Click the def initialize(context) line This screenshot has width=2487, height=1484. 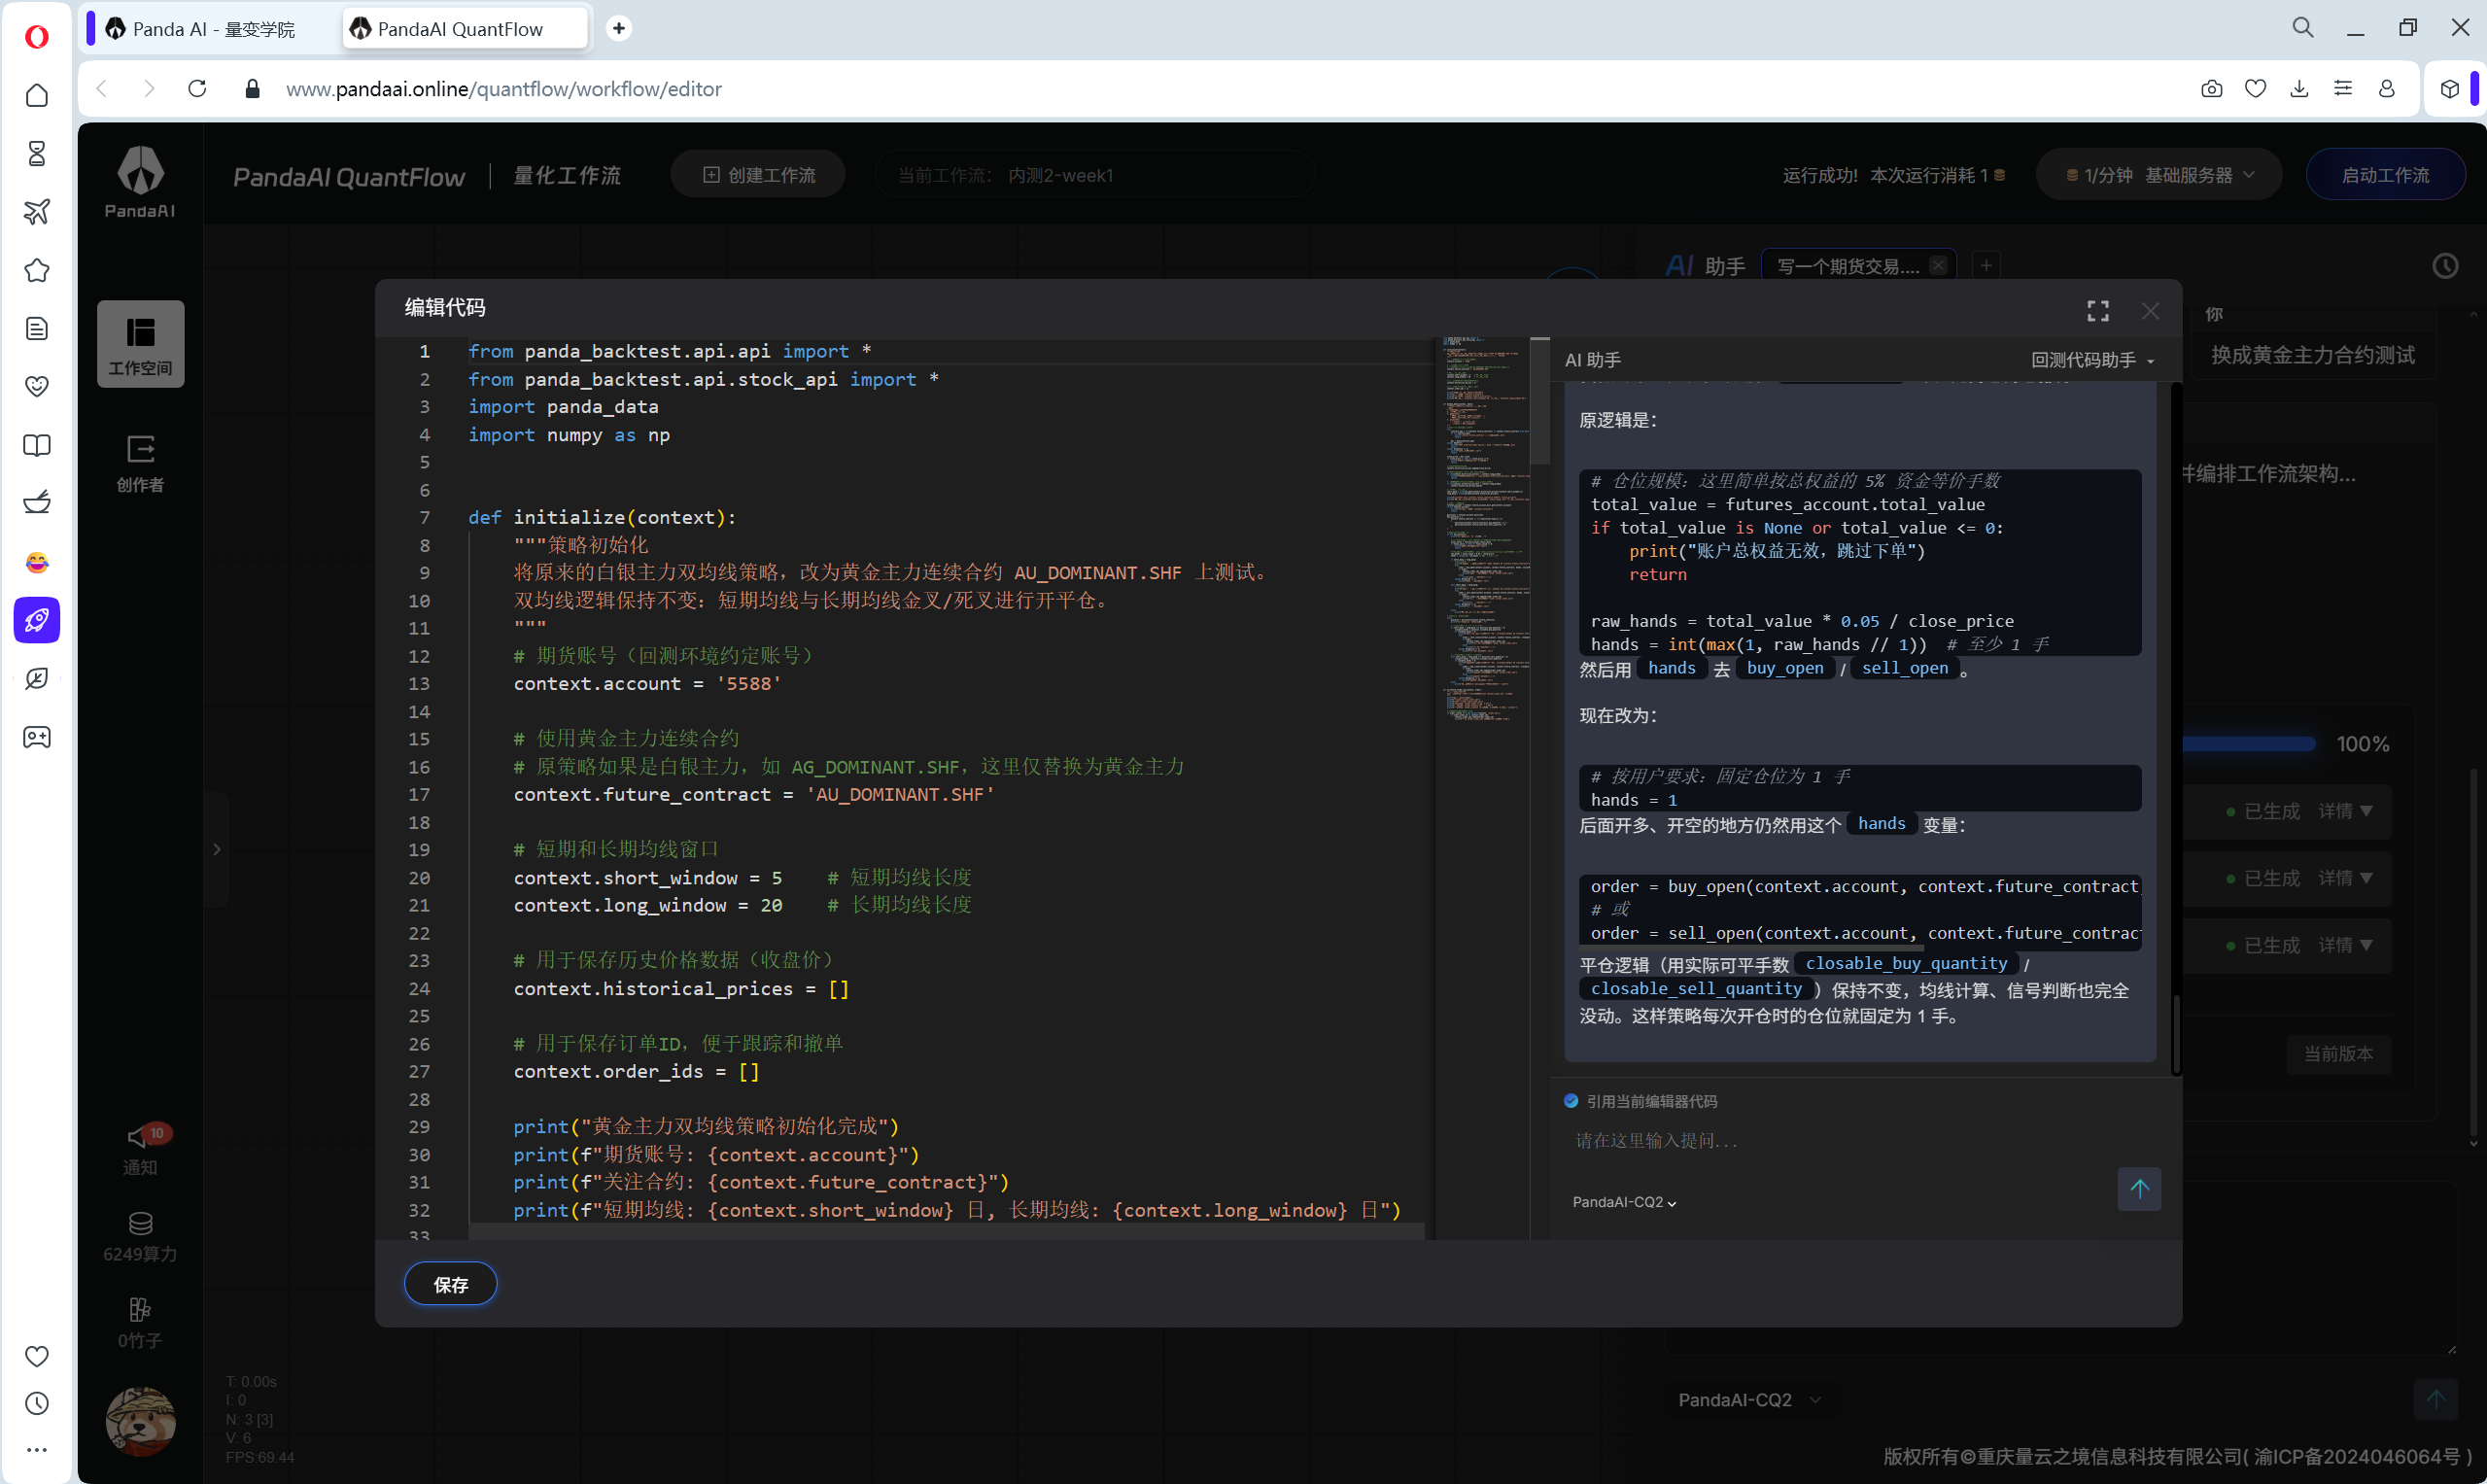[602, 517]
